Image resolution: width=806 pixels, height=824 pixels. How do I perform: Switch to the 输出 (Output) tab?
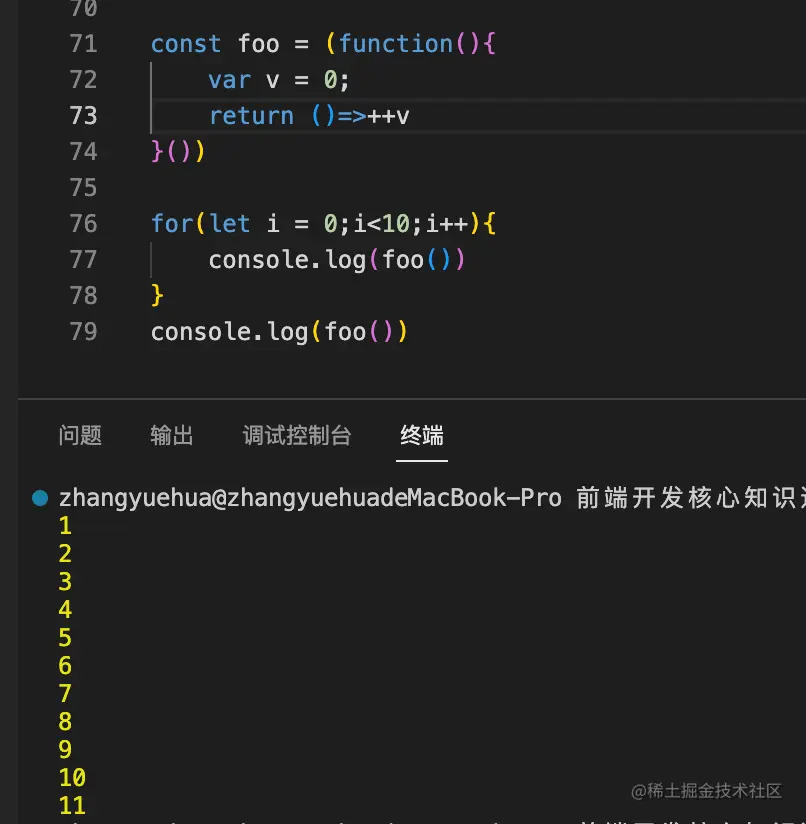tap(171, 435)
